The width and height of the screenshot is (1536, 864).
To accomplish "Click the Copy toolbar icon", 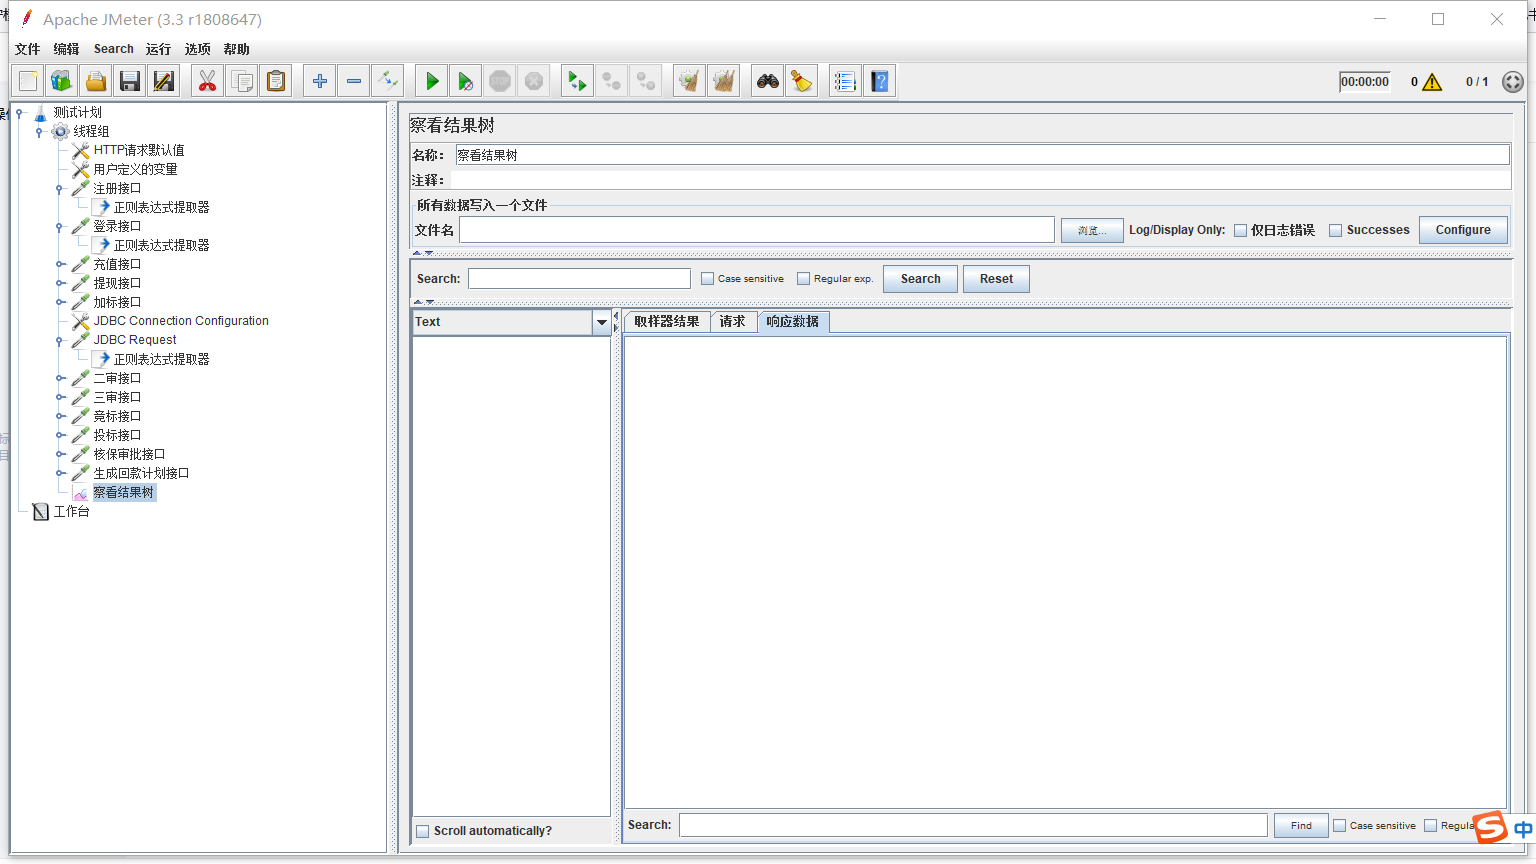I will 241,81.
